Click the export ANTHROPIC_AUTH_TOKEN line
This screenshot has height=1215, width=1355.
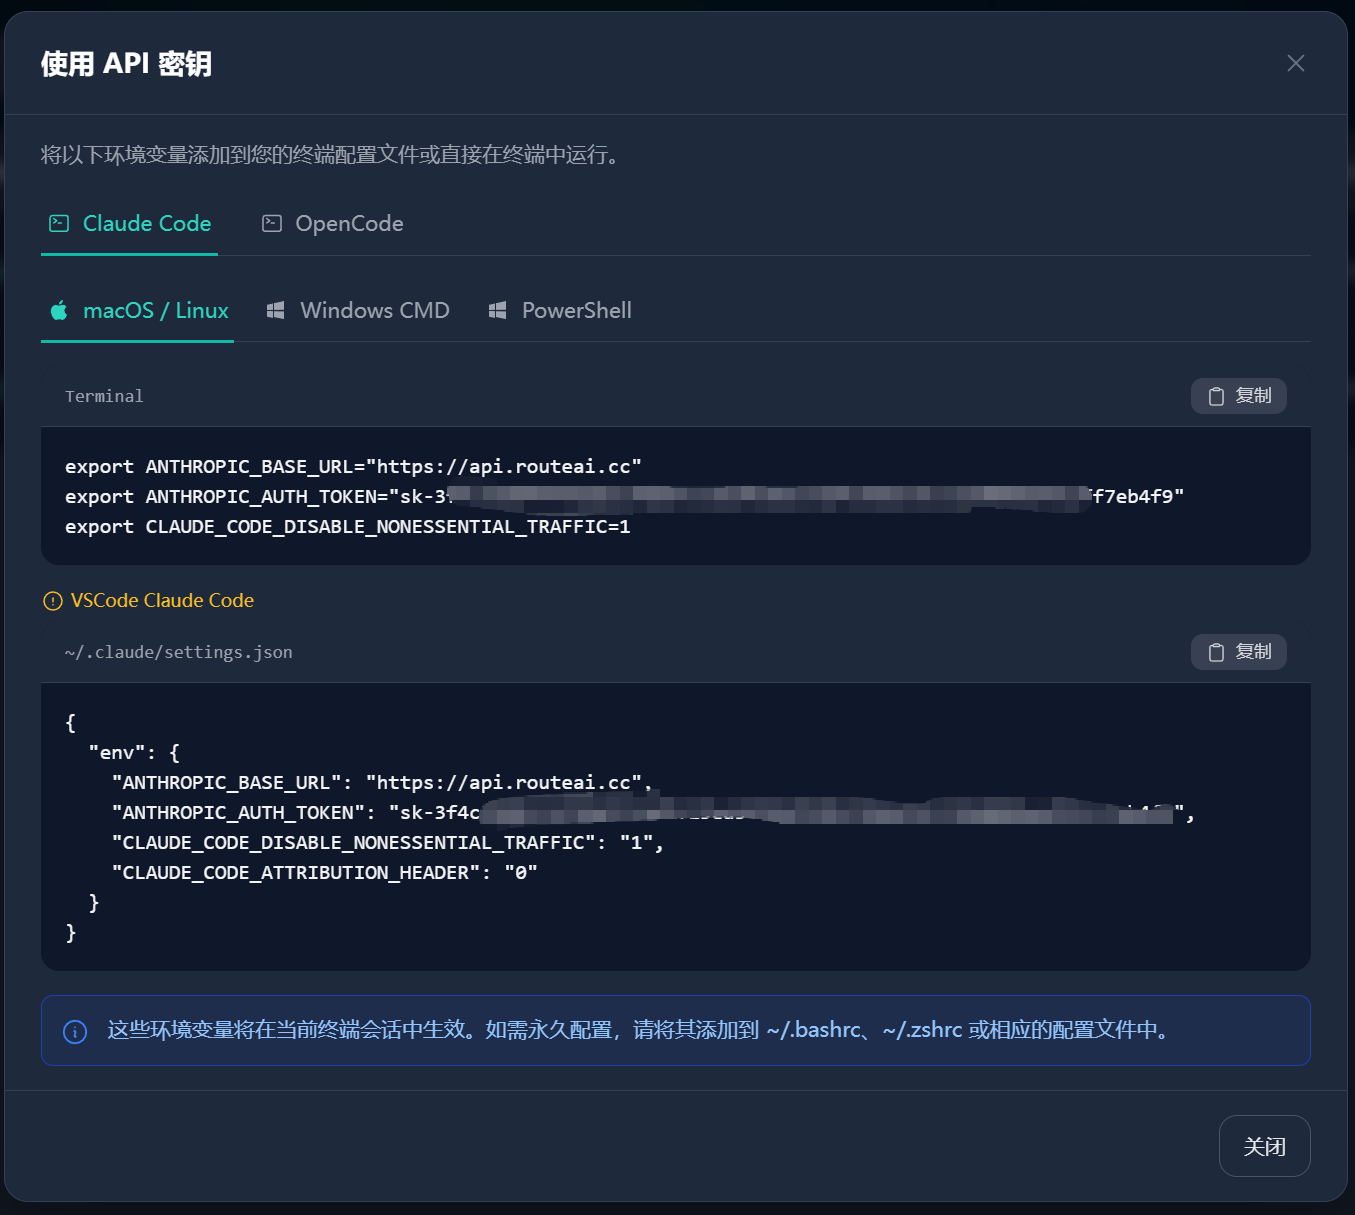(625, 497)
